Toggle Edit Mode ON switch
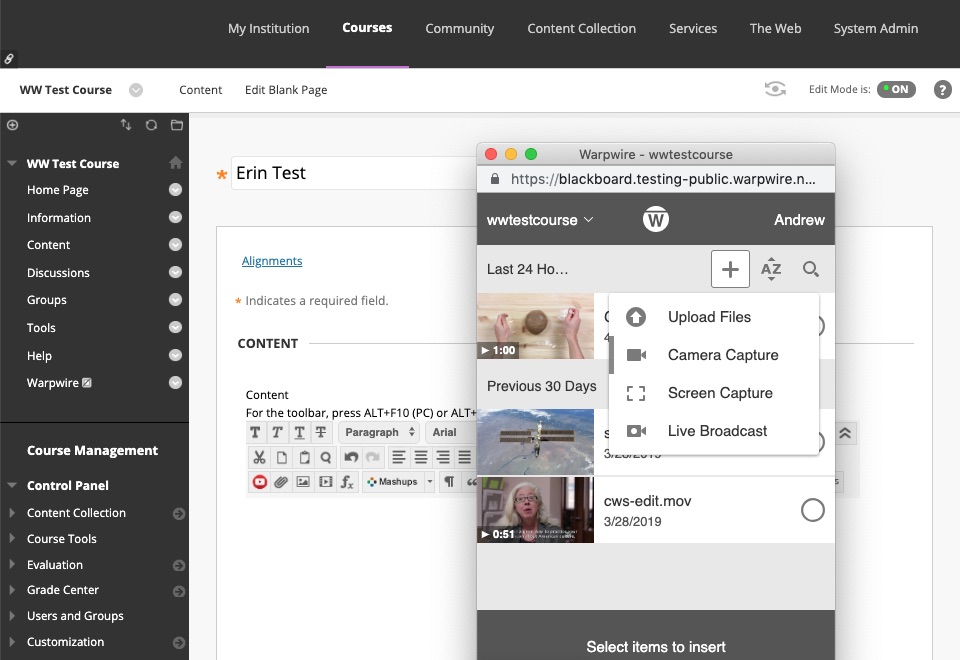This screenshot has height=660, width=960. pos(896,89)
